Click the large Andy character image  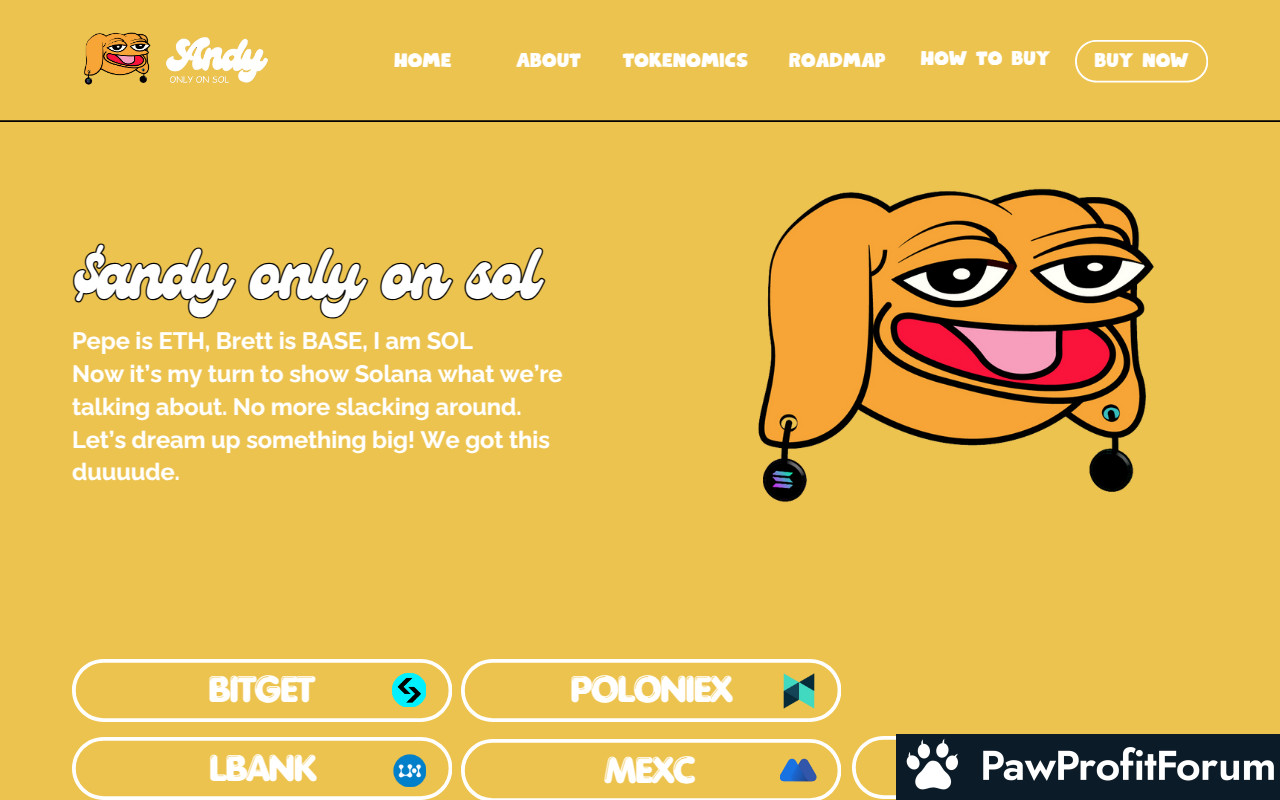click(955, 345)
